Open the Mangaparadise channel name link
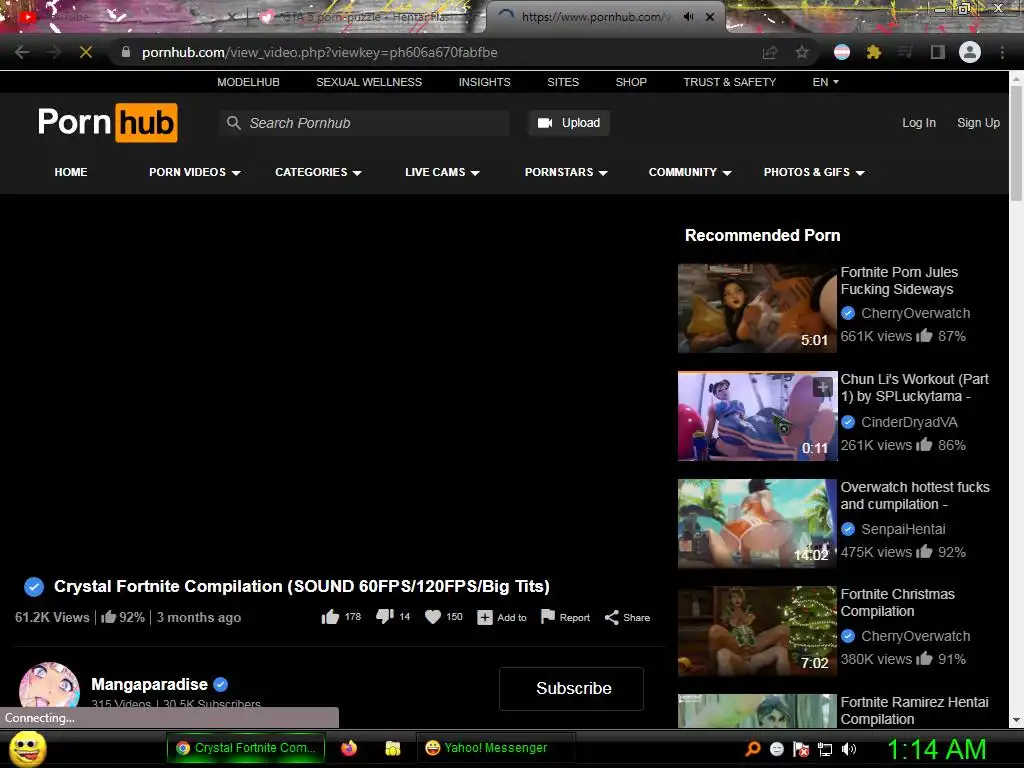Screen dimensions: 1024x768 point(149,684)
